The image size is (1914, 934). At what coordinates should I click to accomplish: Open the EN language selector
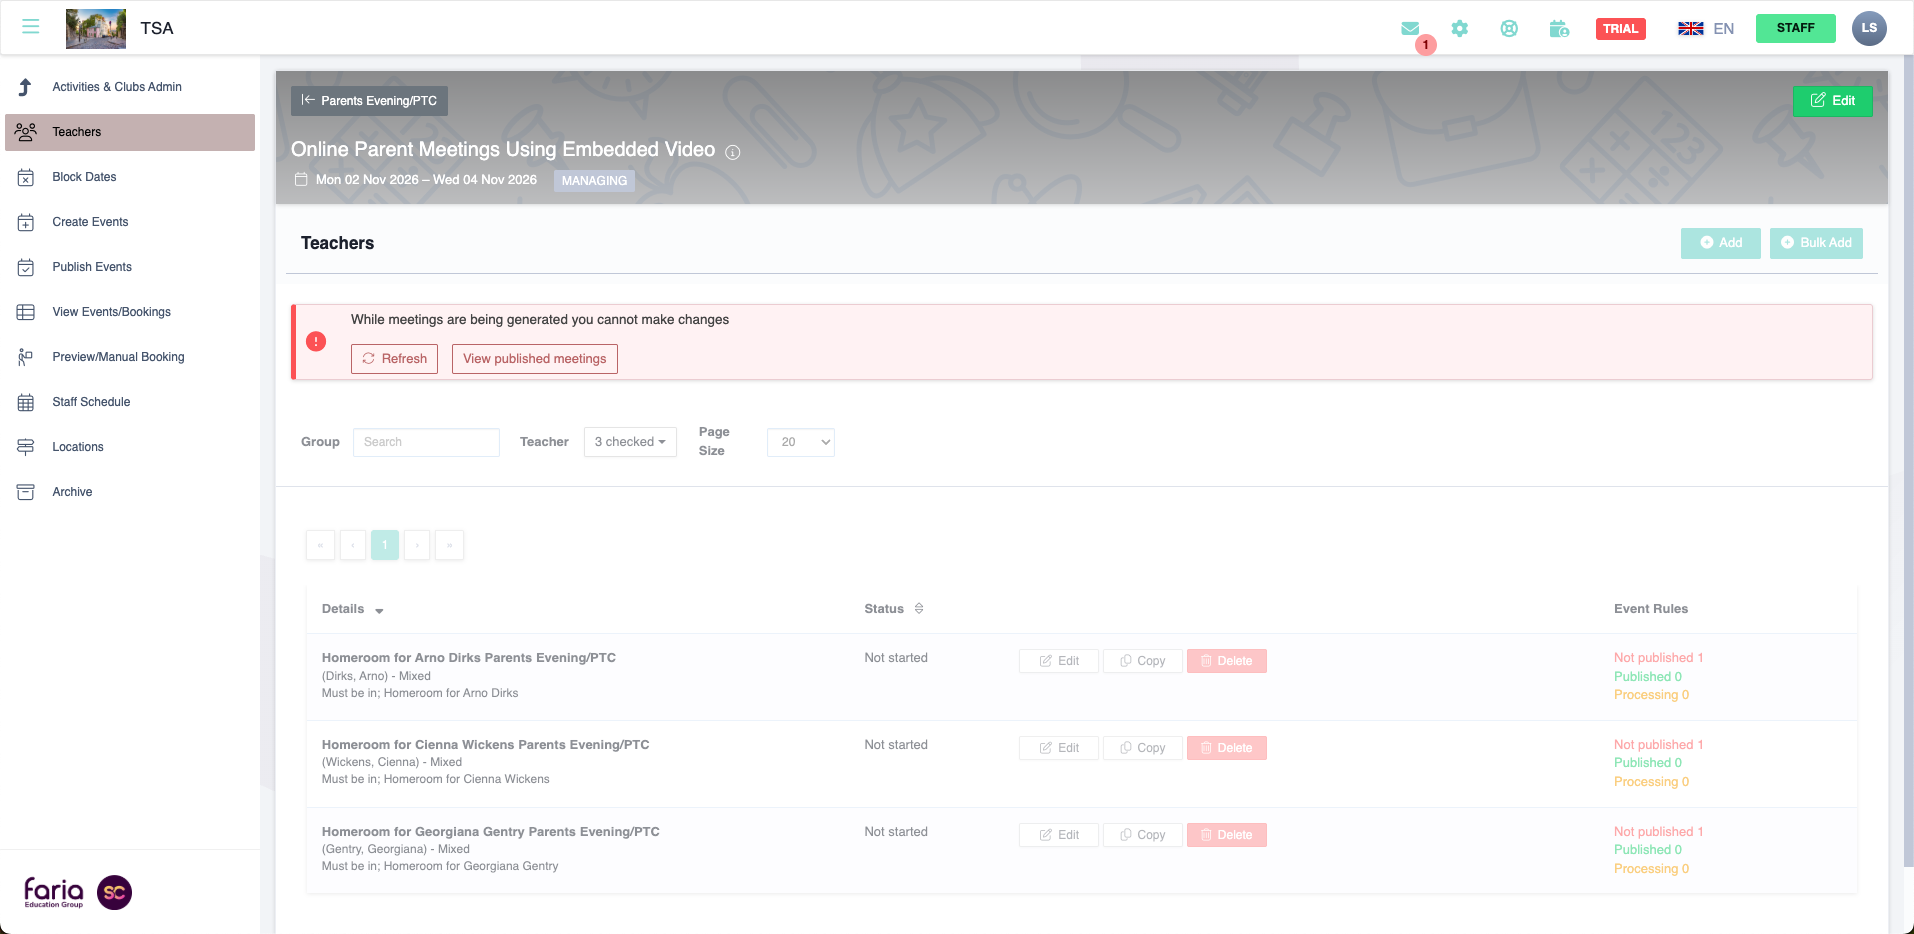coord(1706,29)
